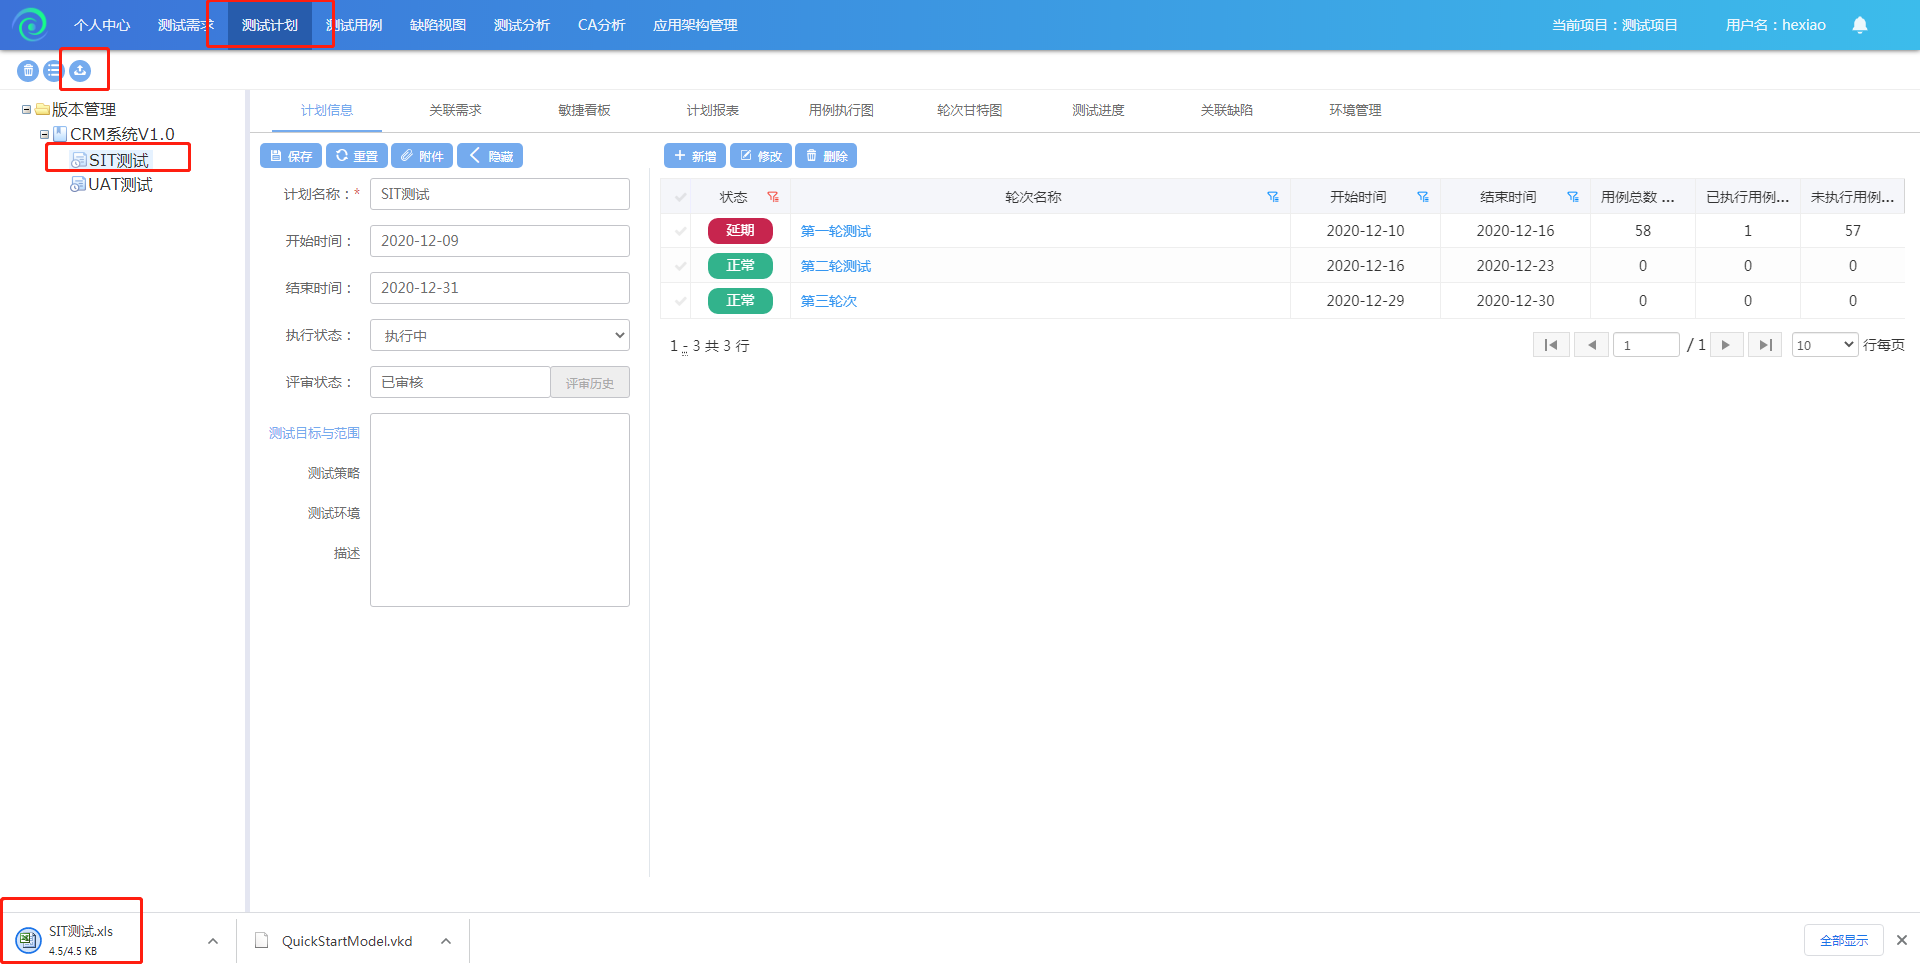
Task: Switch to the 敏捷看板 tab
Action: 584,110
